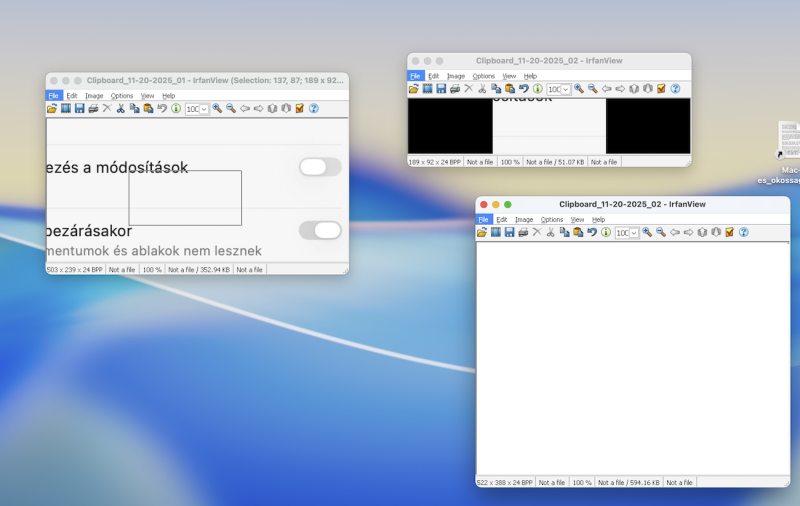This screenshot has width=800, height=506.
Task: Click '522 x 388 x 24 BPP' status entry
Action: 505,482
